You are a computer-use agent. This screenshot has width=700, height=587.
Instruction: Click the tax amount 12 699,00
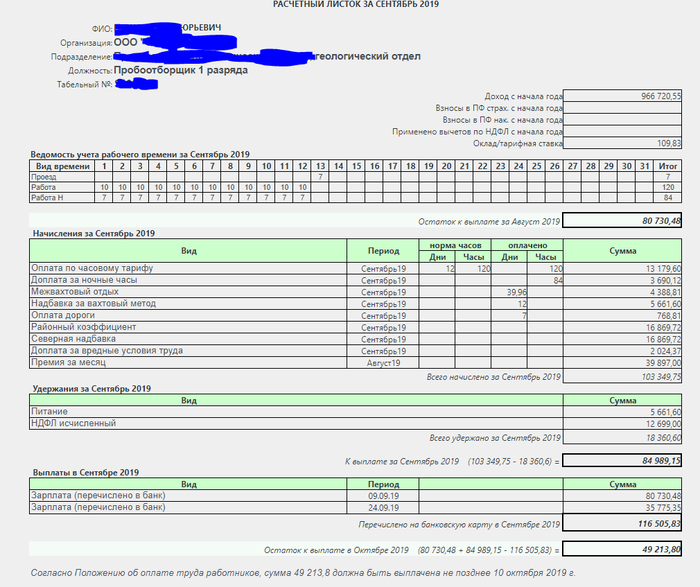(x=663, y=424)
